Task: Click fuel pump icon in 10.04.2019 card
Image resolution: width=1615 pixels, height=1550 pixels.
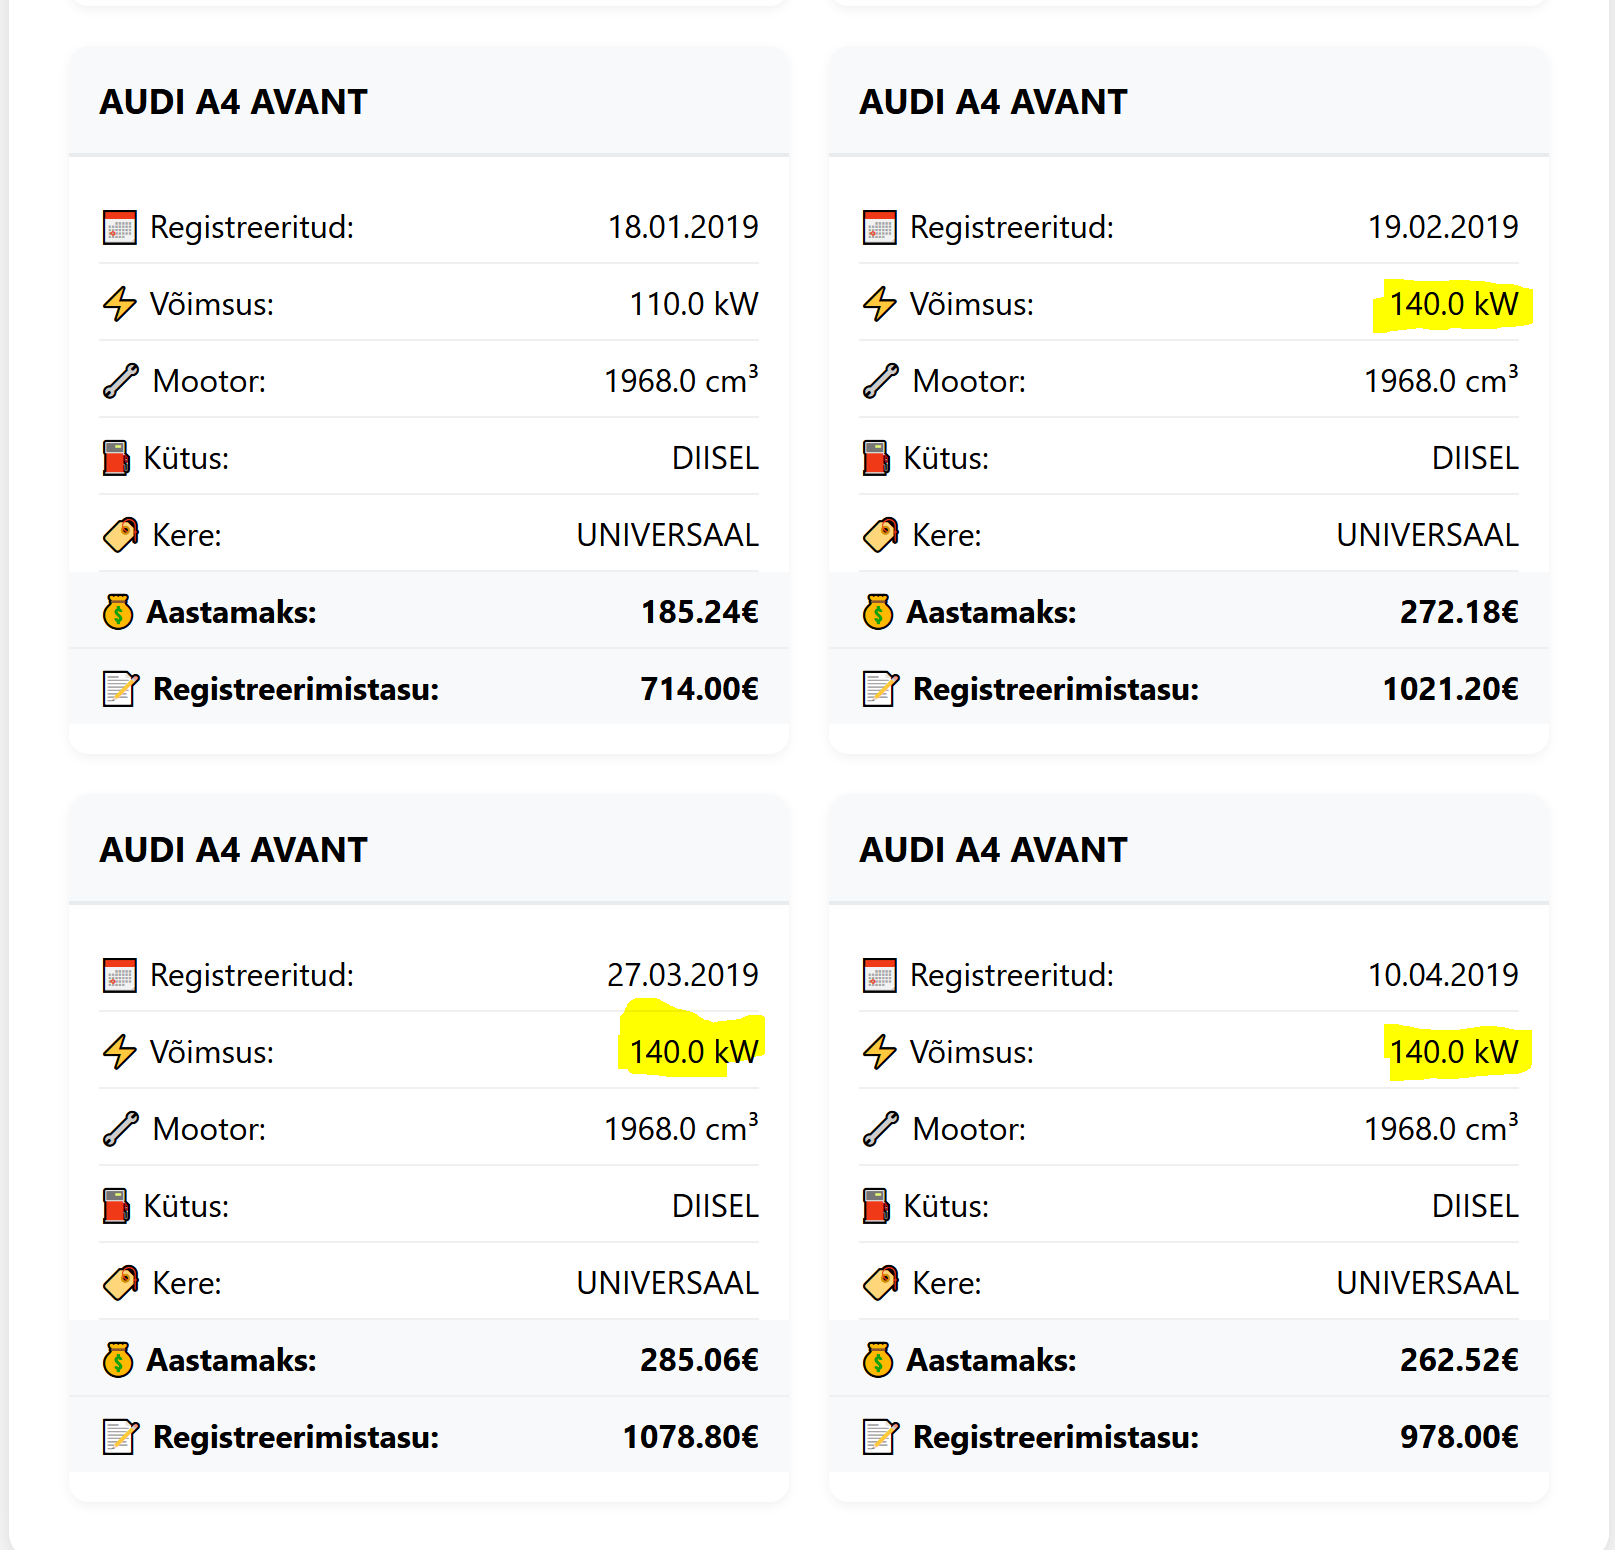Action: click(x=876, y=1206)
